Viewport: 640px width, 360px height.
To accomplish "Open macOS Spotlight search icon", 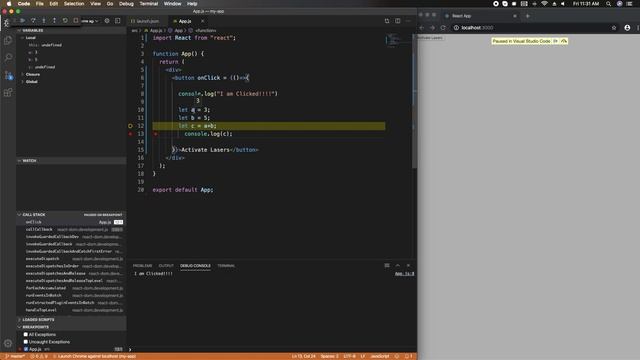I will [608, 4].
